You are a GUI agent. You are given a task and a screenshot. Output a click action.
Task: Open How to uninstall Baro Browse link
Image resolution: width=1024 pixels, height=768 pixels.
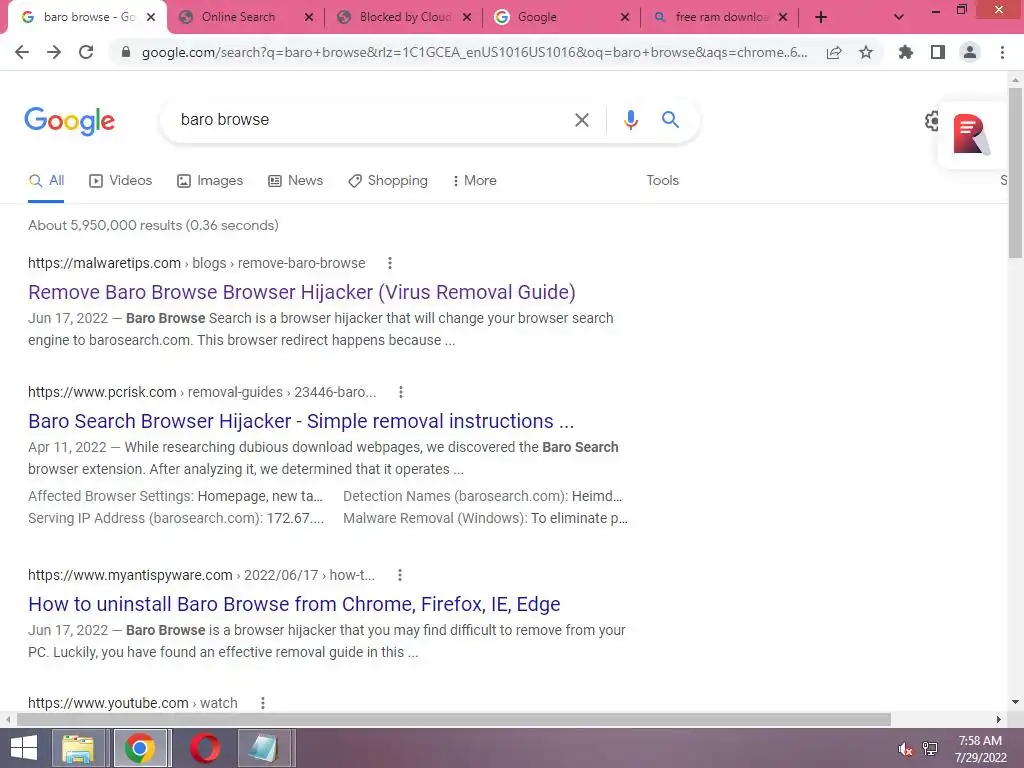(x=294, y=604)
